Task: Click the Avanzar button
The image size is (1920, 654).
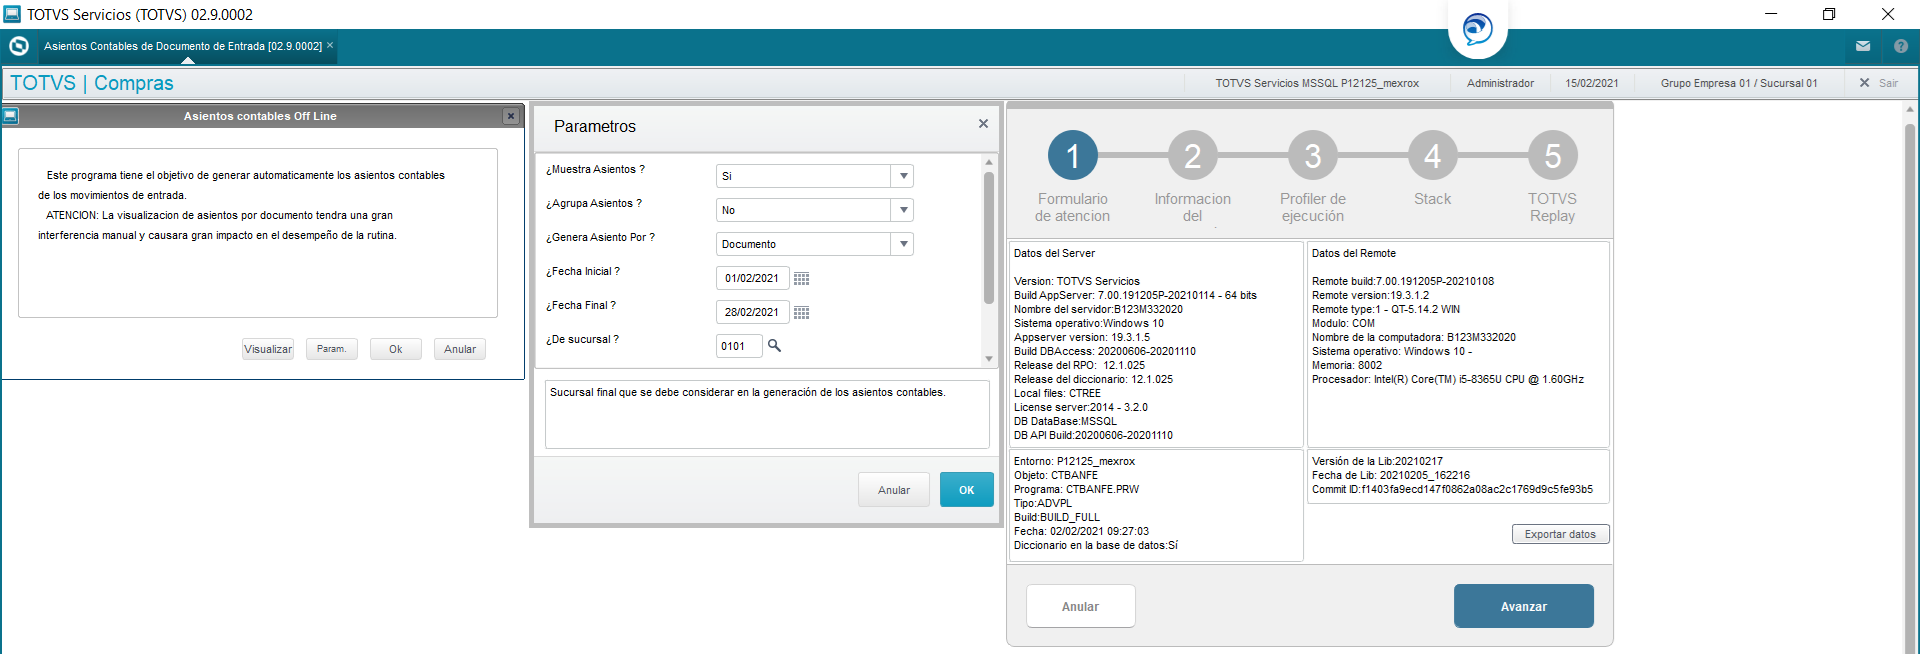Action: pyautogui.click(x=1523, y=606)
